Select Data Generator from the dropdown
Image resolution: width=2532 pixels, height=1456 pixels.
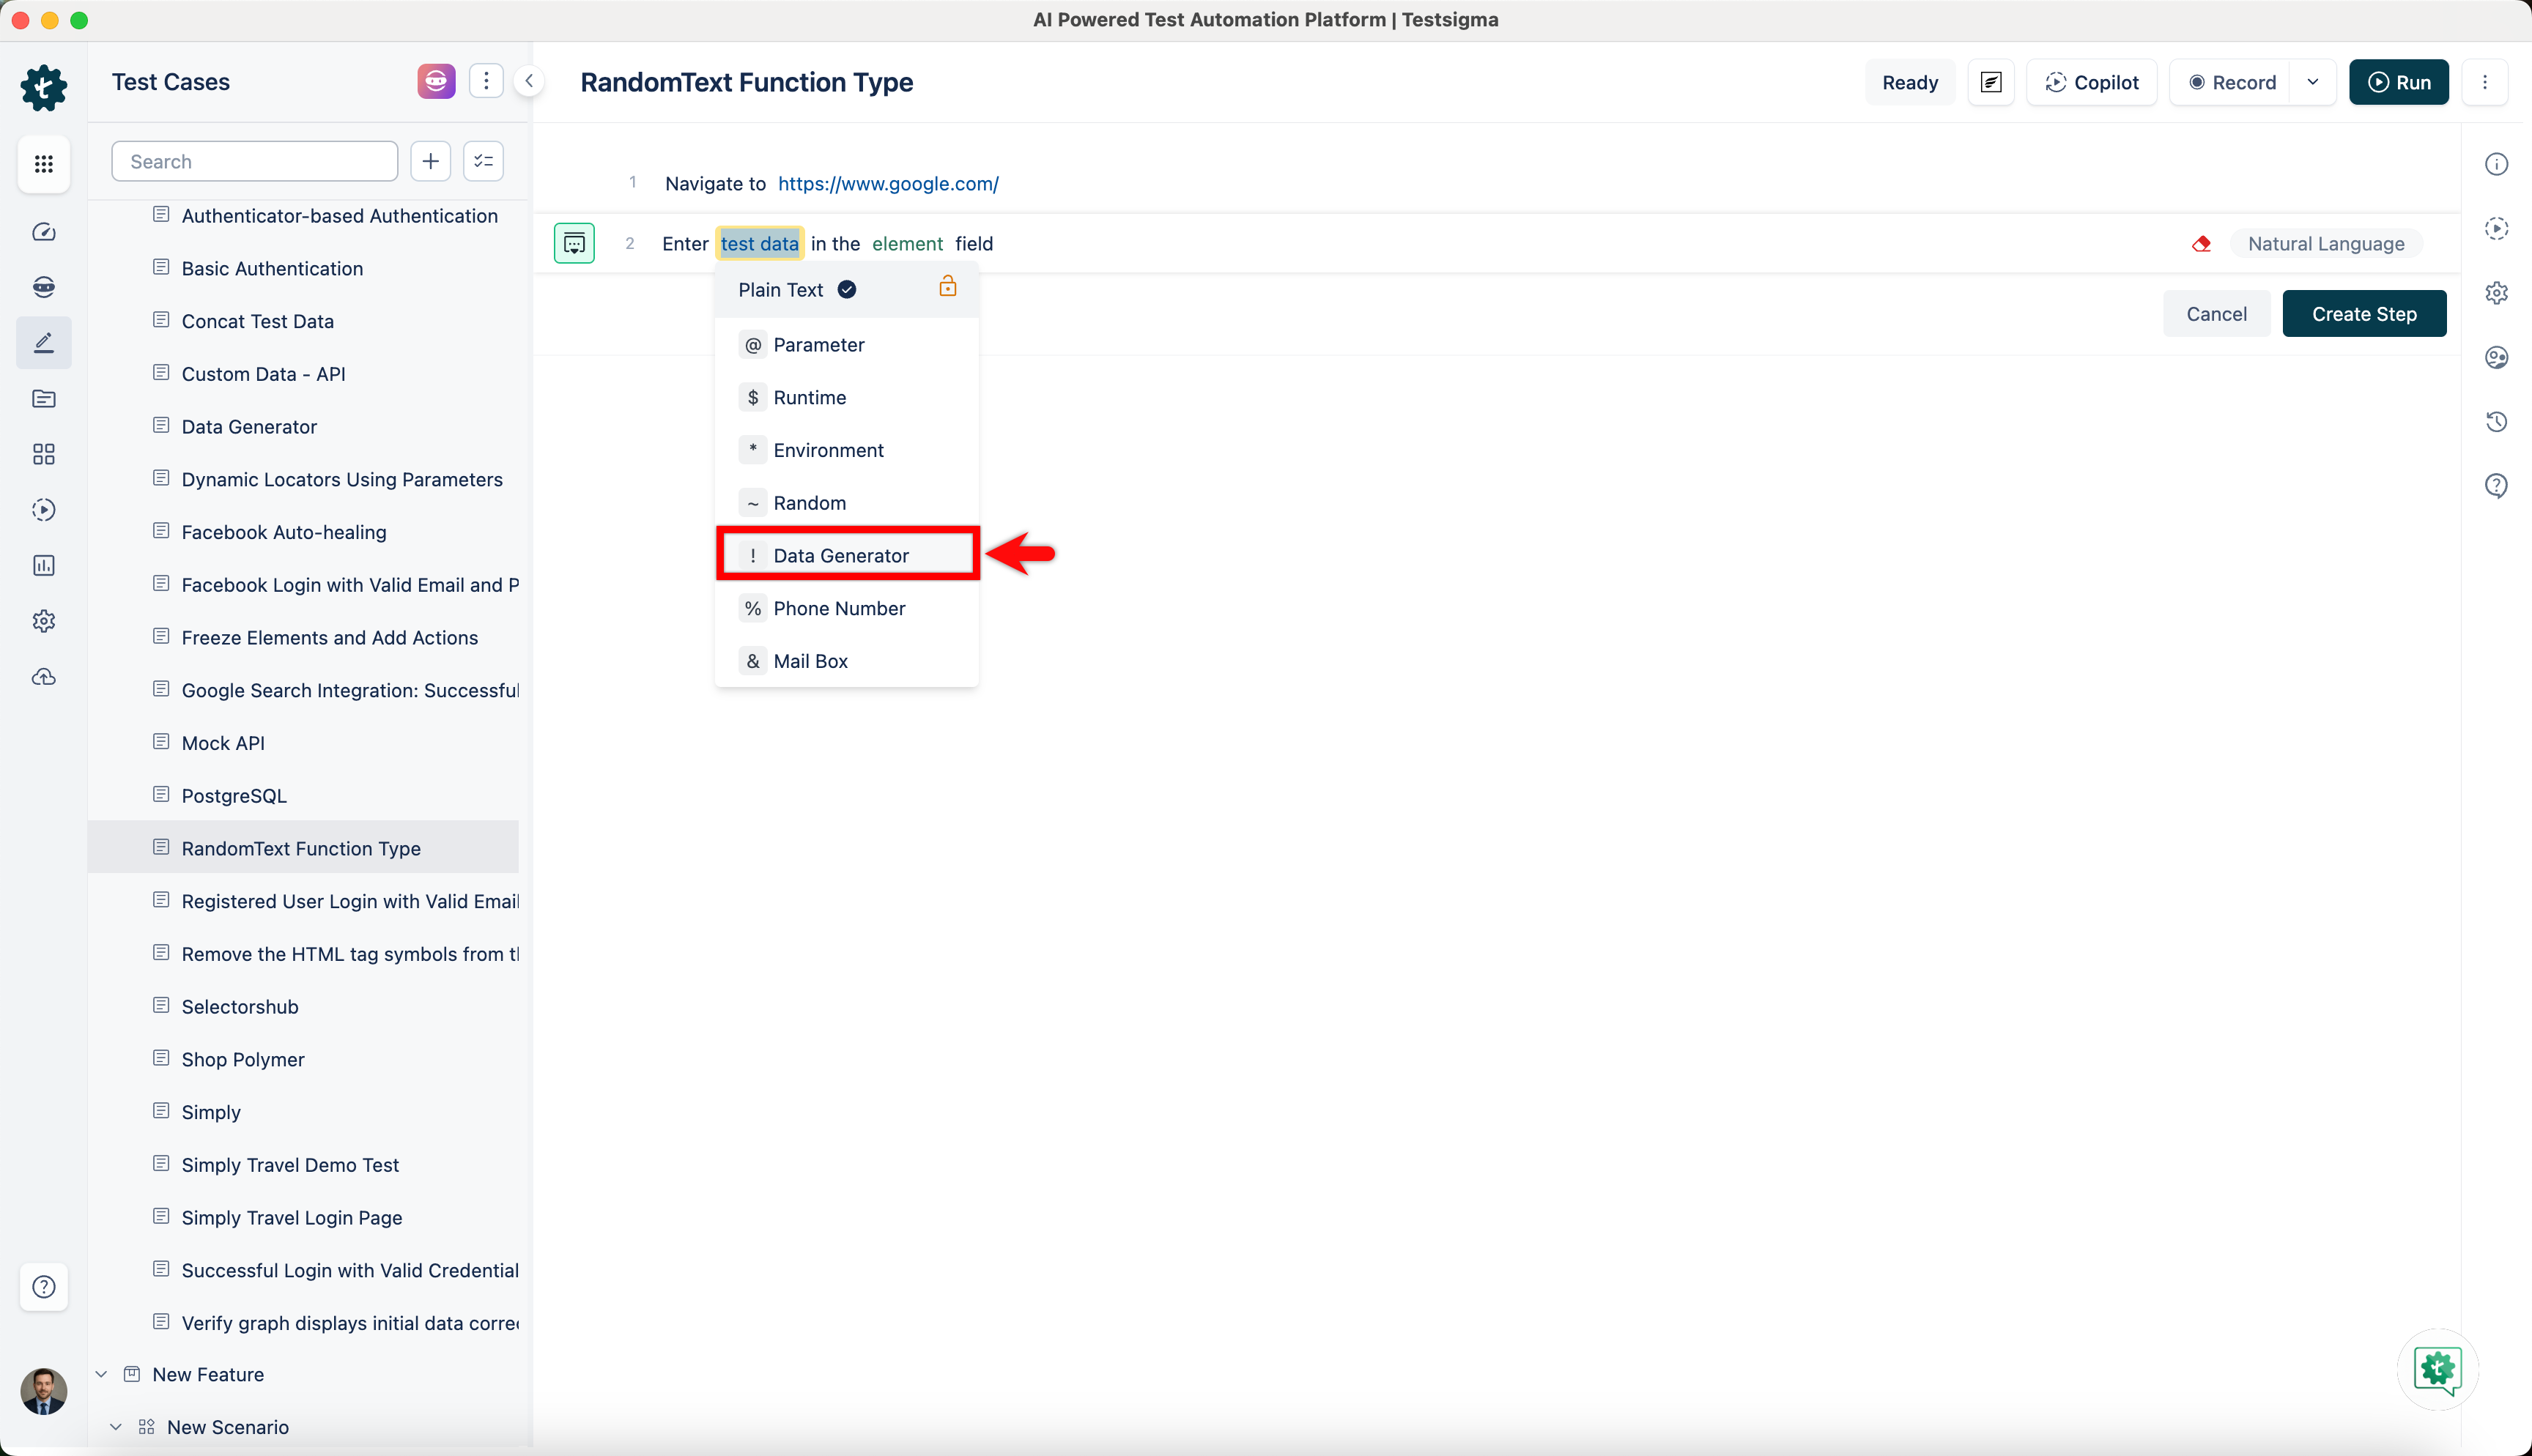click(x=841, y=555)
